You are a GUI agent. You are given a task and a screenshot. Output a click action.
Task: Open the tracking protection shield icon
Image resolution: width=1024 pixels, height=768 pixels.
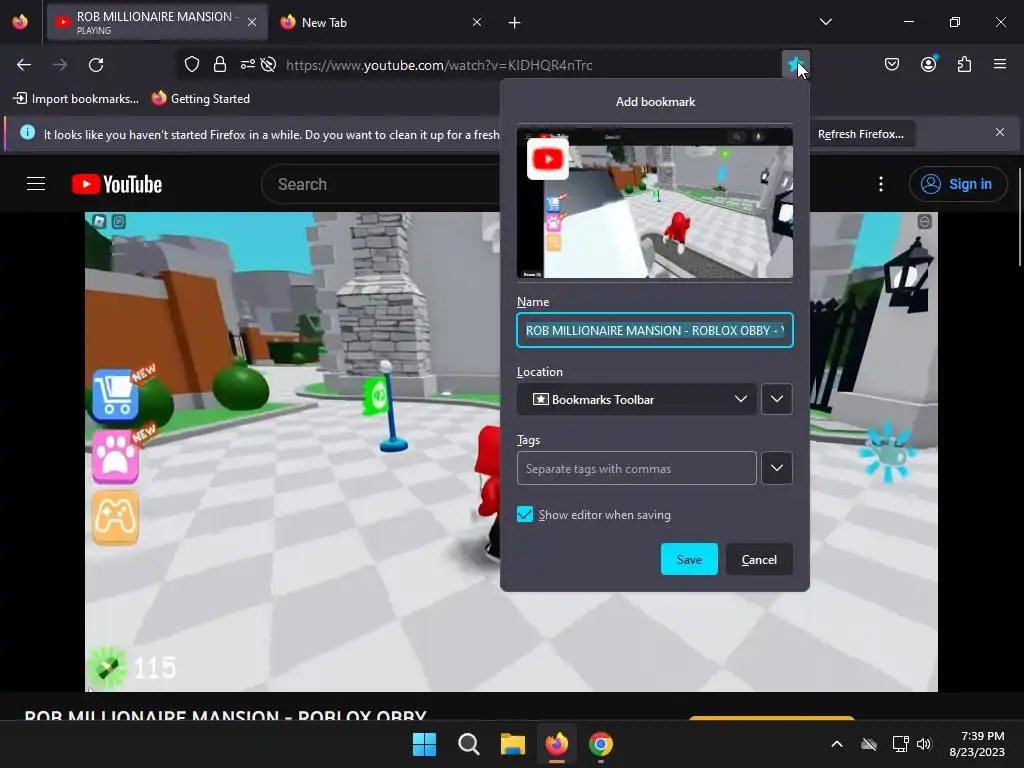pos(191,65)
